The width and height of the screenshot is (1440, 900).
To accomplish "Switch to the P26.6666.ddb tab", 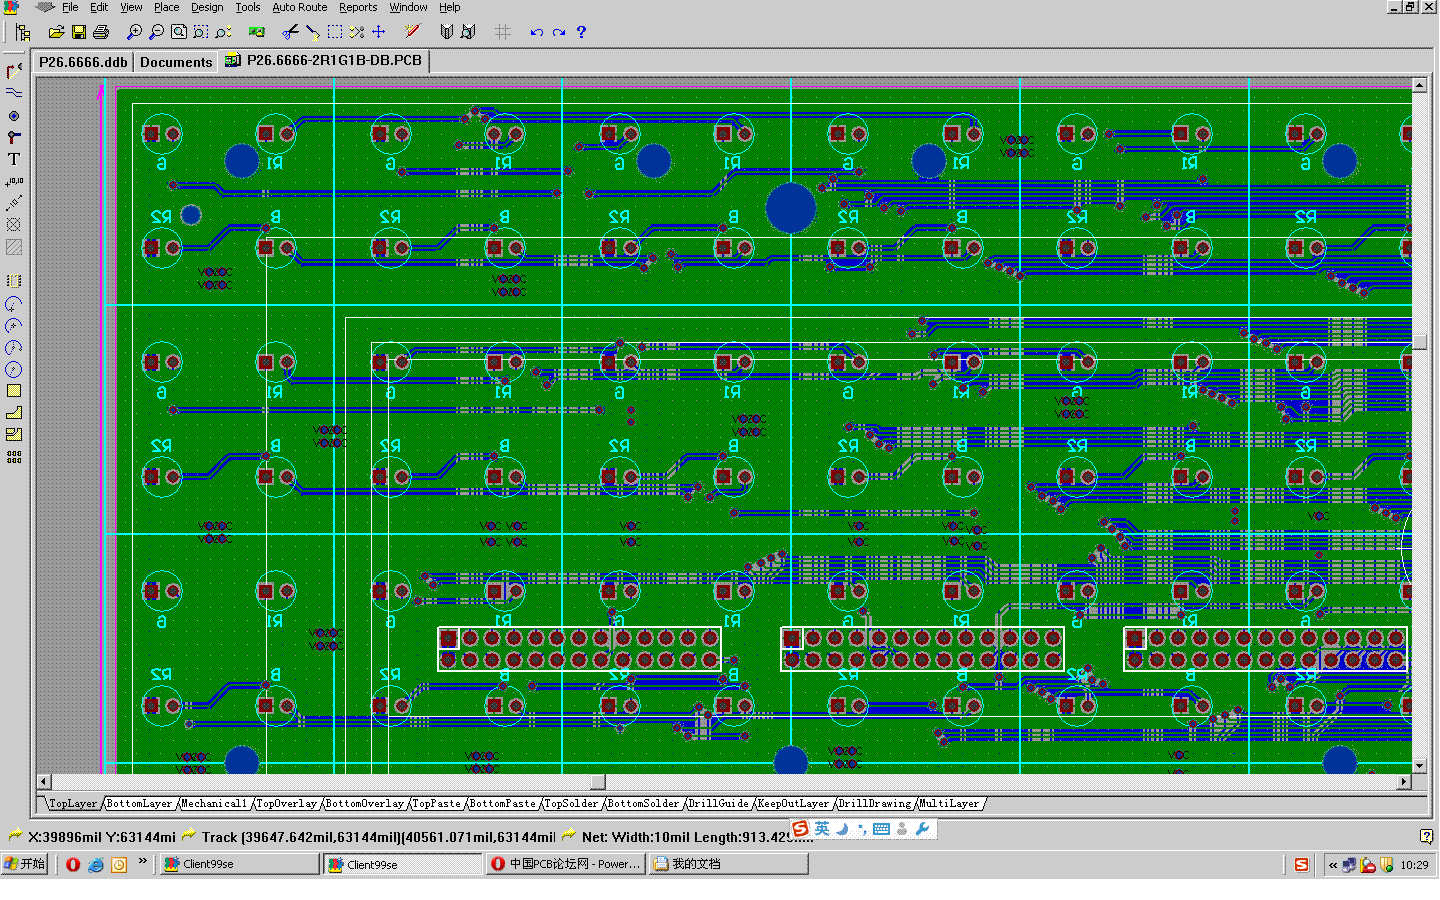I will (x=83, y=62).
